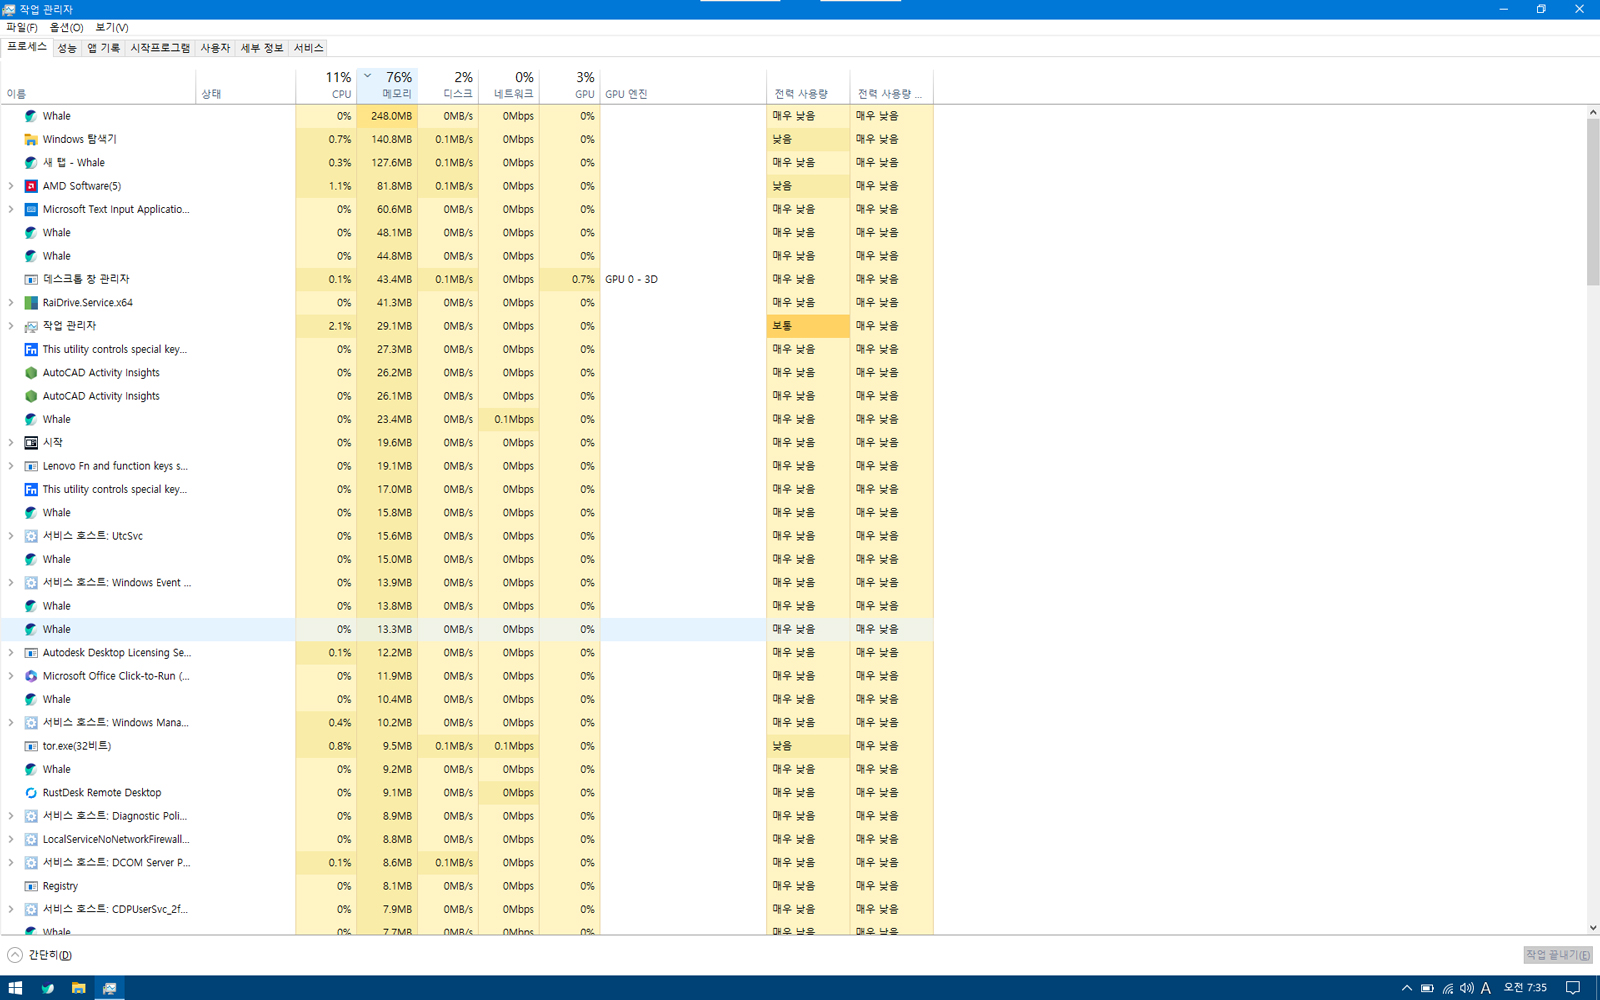This screenshot has width=1600, height=1000.
Task: Expand the RaiDrive.Service.x64 row
Action: pyautogui.click(x=11, y=302)
